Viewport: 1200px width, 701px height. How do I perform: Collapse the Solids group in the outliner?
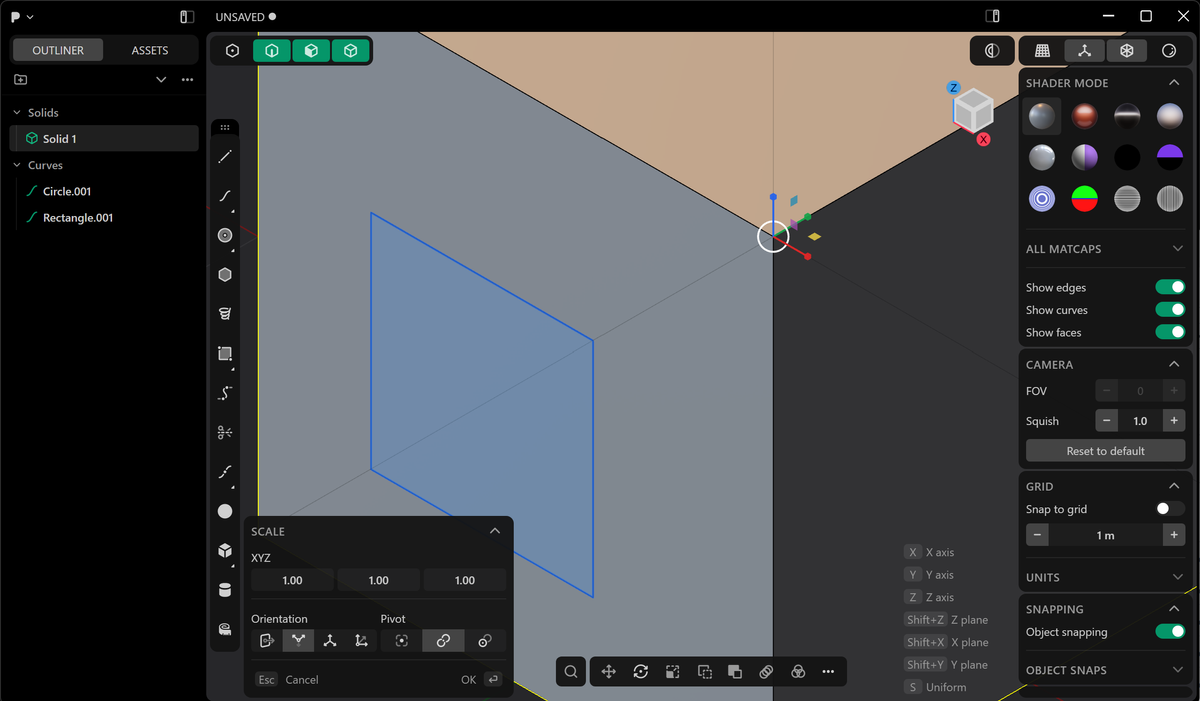(x=15, y=112)
